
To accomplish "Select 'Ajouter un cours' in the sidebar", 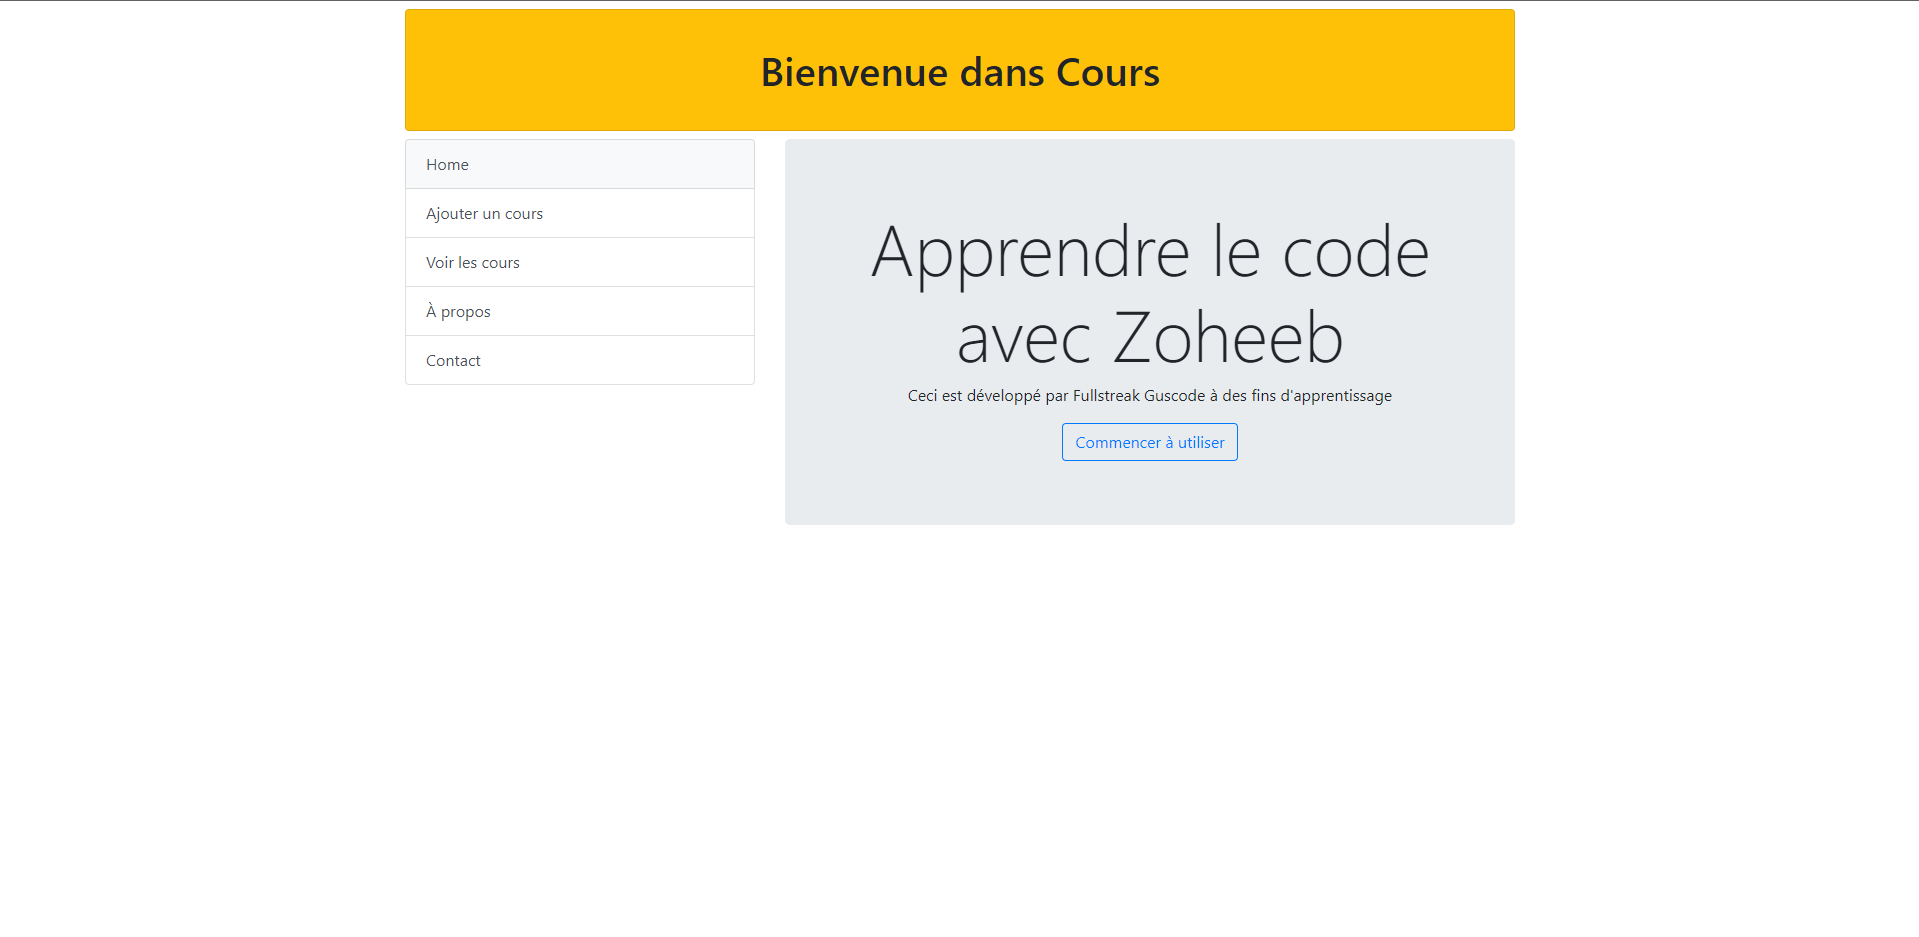I will pyautogui.click(x=484, y=214).
